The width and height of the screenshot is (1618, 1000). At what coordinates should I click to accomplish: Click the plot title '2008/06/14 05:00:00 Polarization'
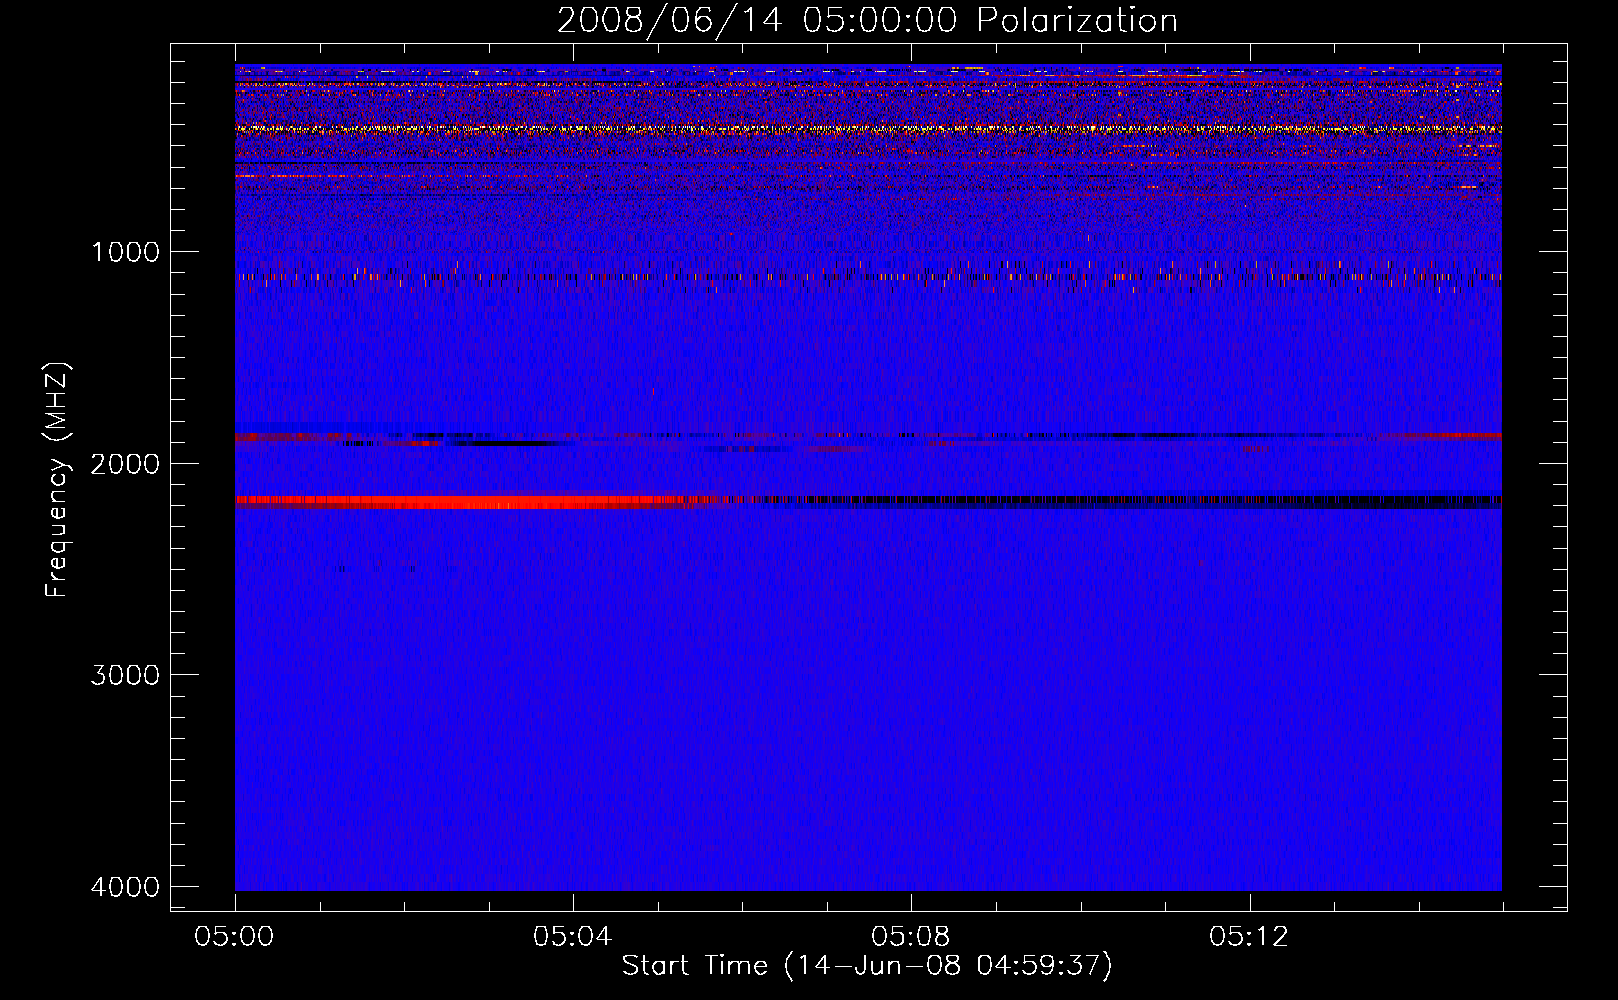[x=867, y=21]
